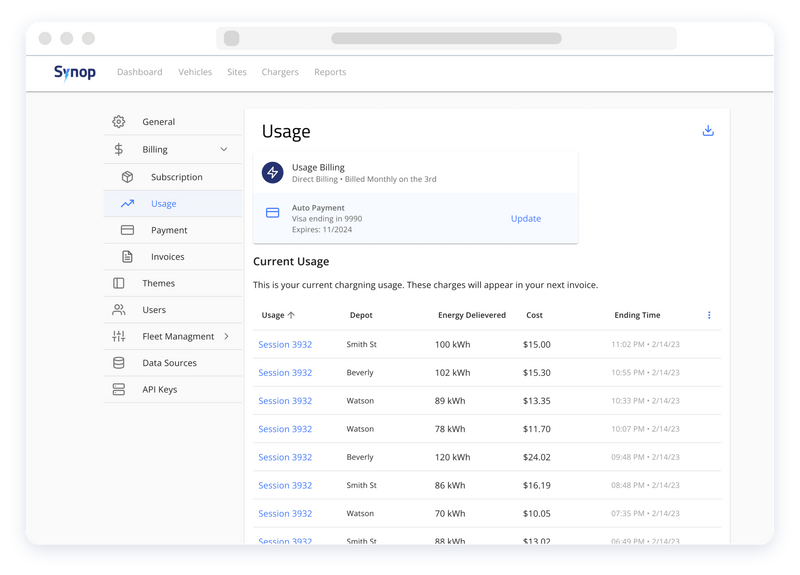Select Payment in the Billing submenu

coord(169,230)
